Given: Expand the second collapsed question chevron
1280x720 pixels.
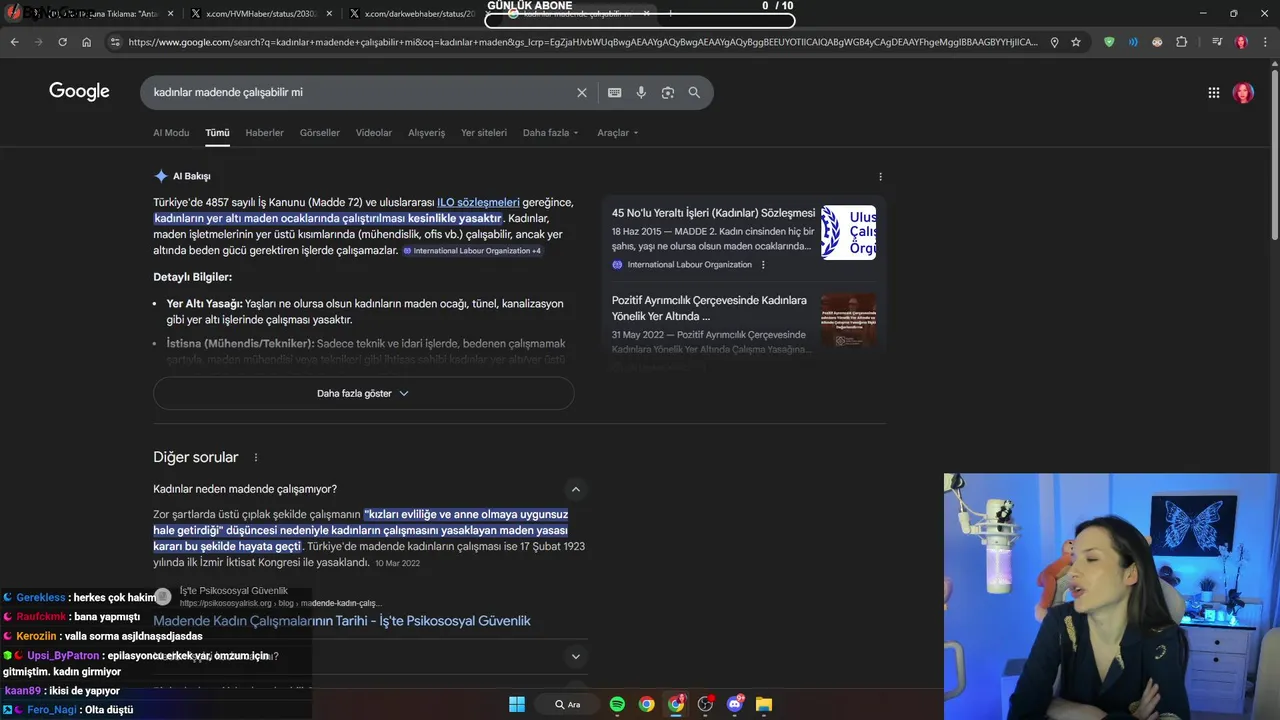Looking at the screenshot, I should (575, 657).
